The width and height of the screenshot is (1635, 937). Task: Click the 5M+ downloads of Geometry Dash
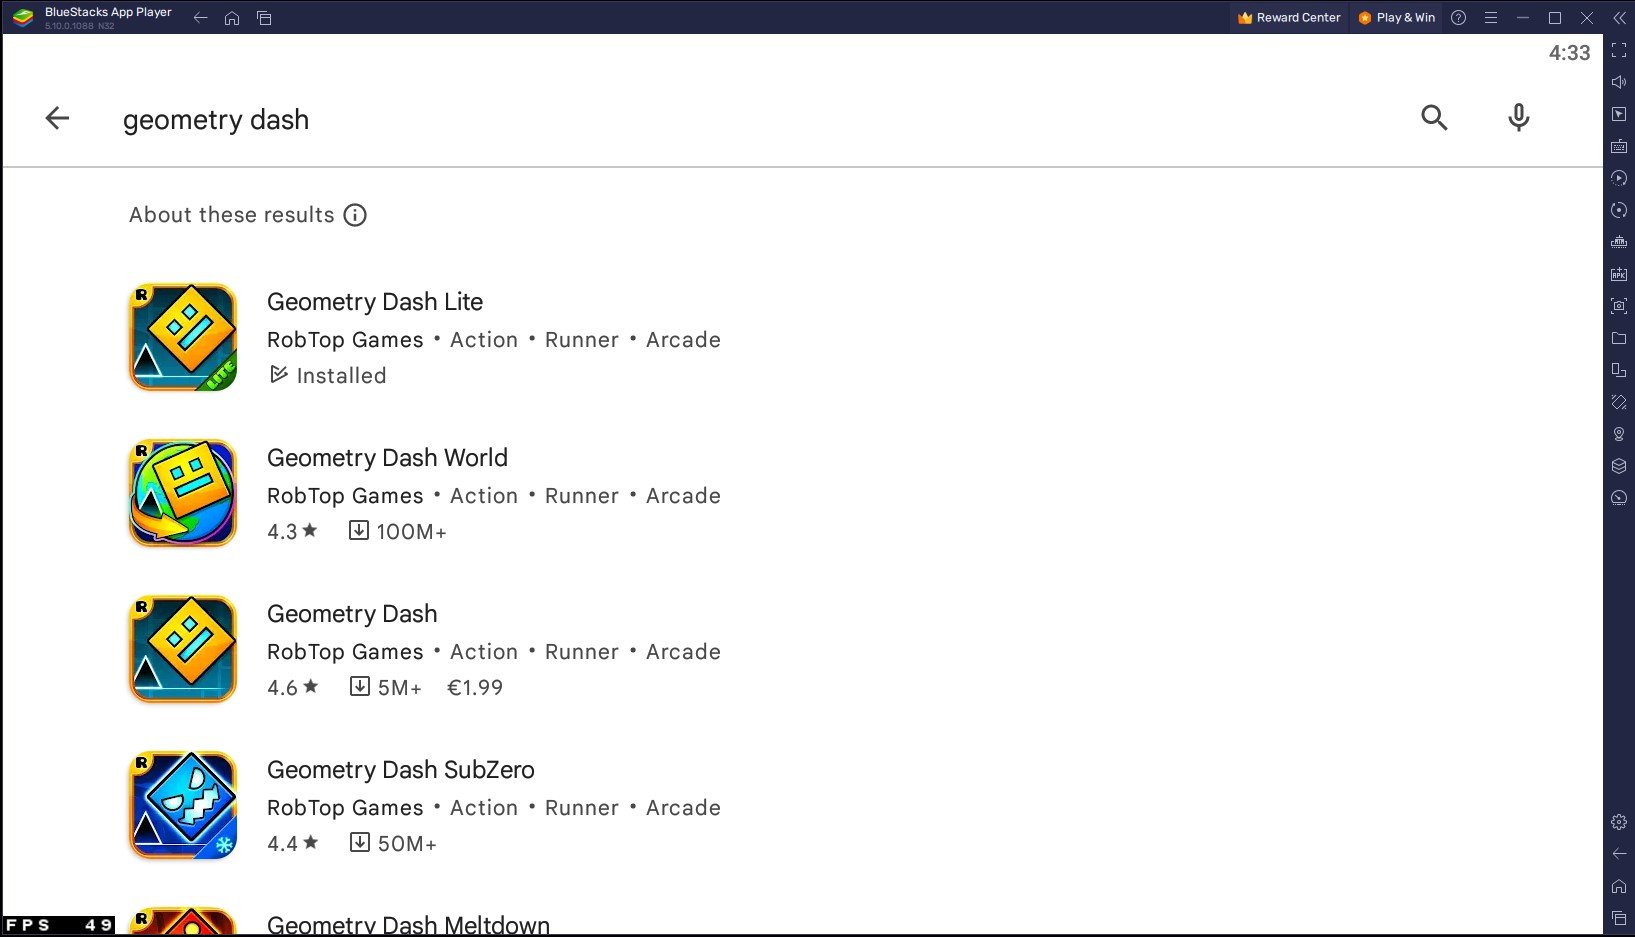(386, 688)
